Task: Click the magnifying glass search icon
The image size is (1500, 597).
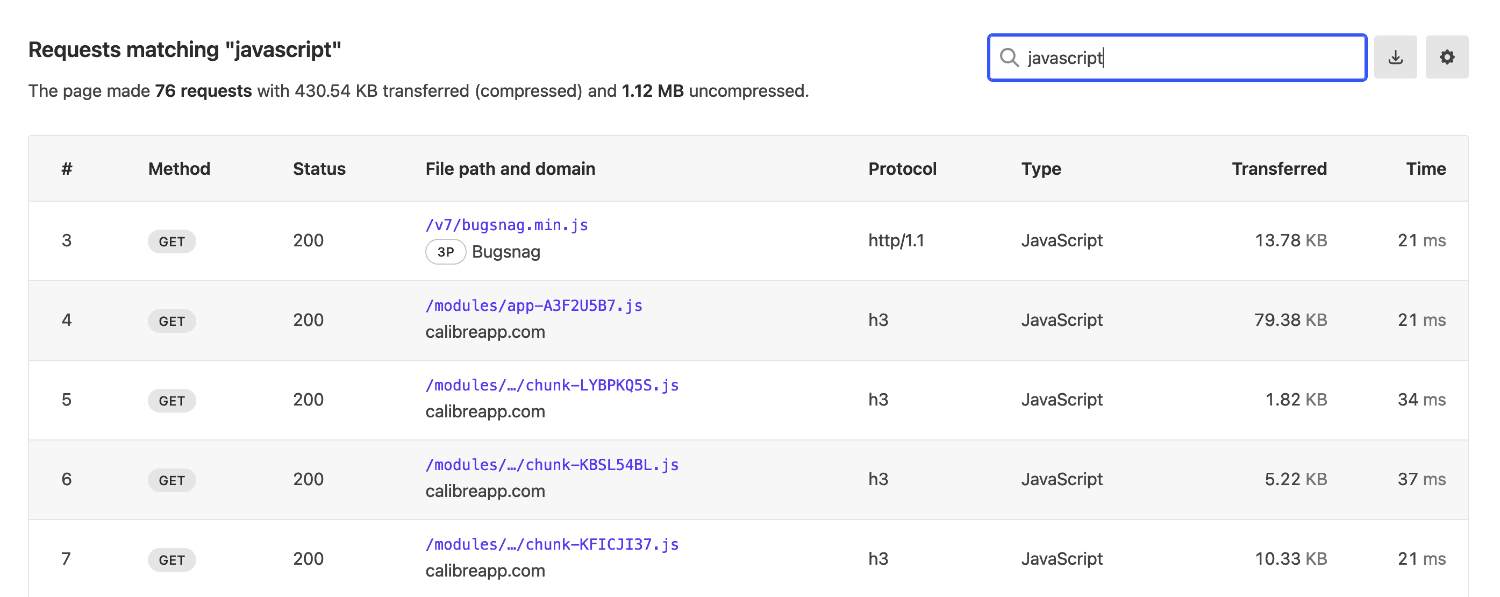Action: click(1010, 57)
